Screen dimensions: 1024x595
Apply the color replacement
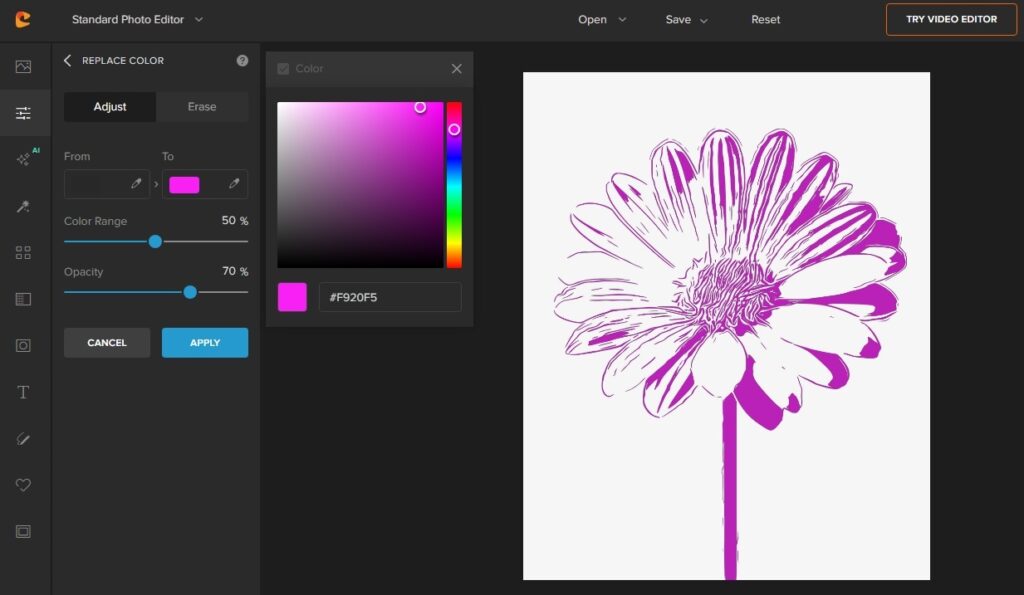204,342
